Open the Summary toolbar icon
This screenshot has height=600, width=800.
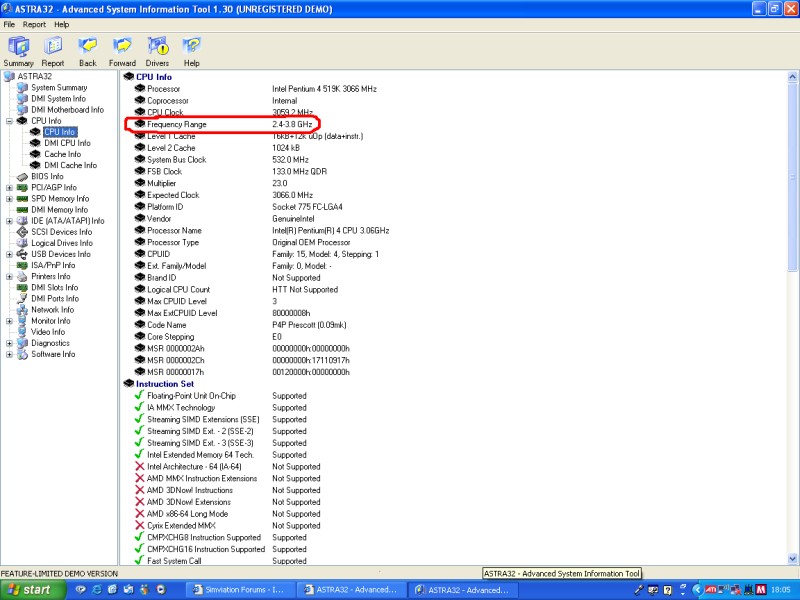click(x=18, y=52)
